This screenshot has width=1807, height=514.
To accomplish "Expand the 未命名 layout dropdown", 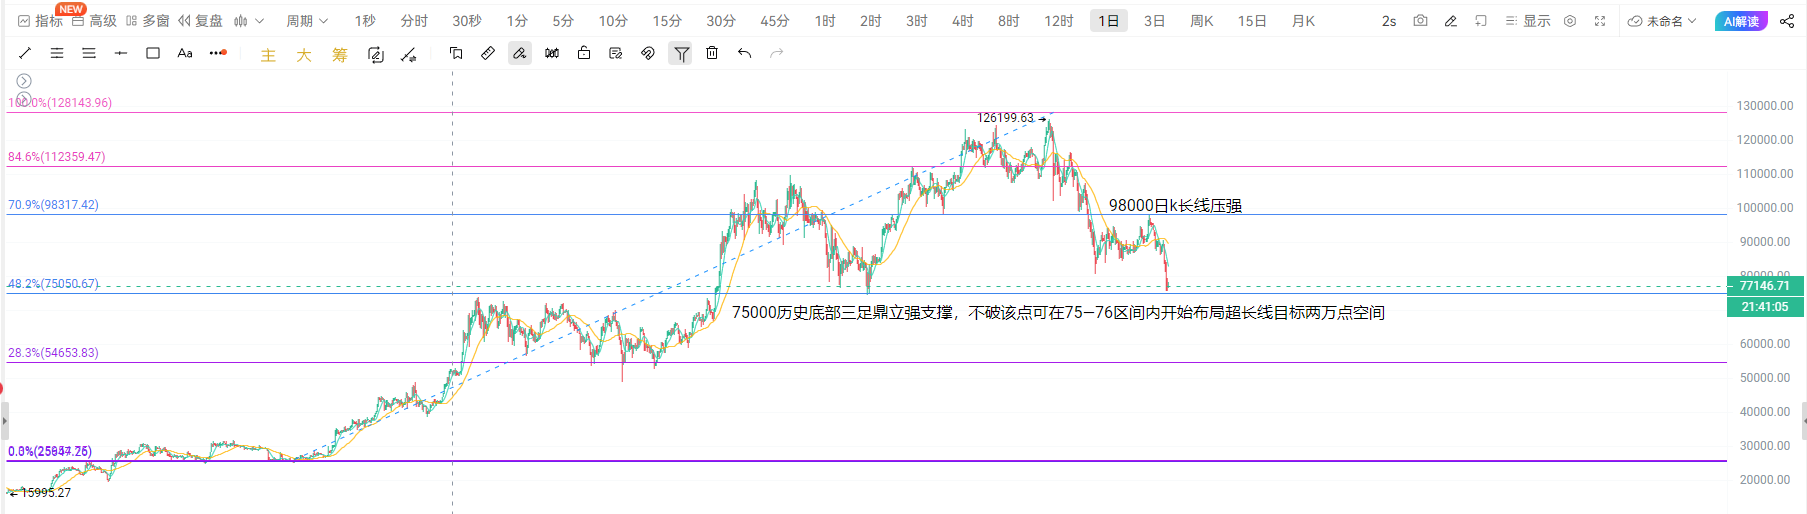I will coord(1663,21).
